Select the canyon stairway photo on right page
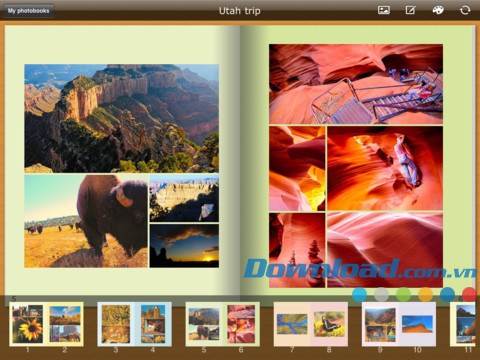The height and width of the screenshot is (360, 480). tap(356, 84)
